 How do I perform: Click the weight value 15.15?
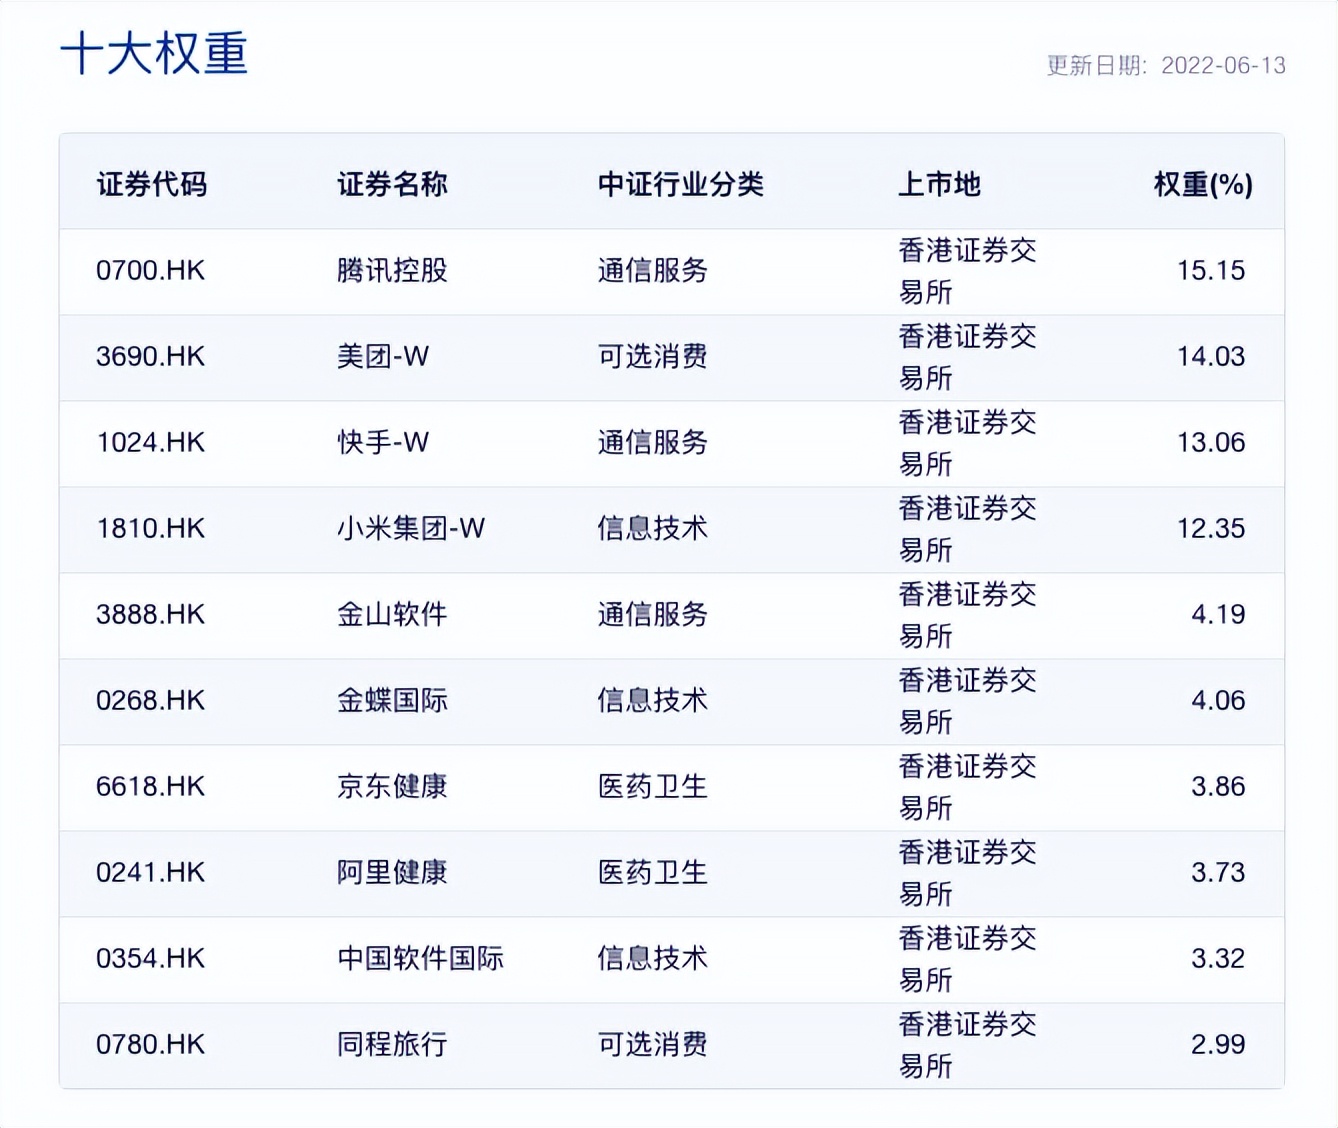click(1211, 271)
